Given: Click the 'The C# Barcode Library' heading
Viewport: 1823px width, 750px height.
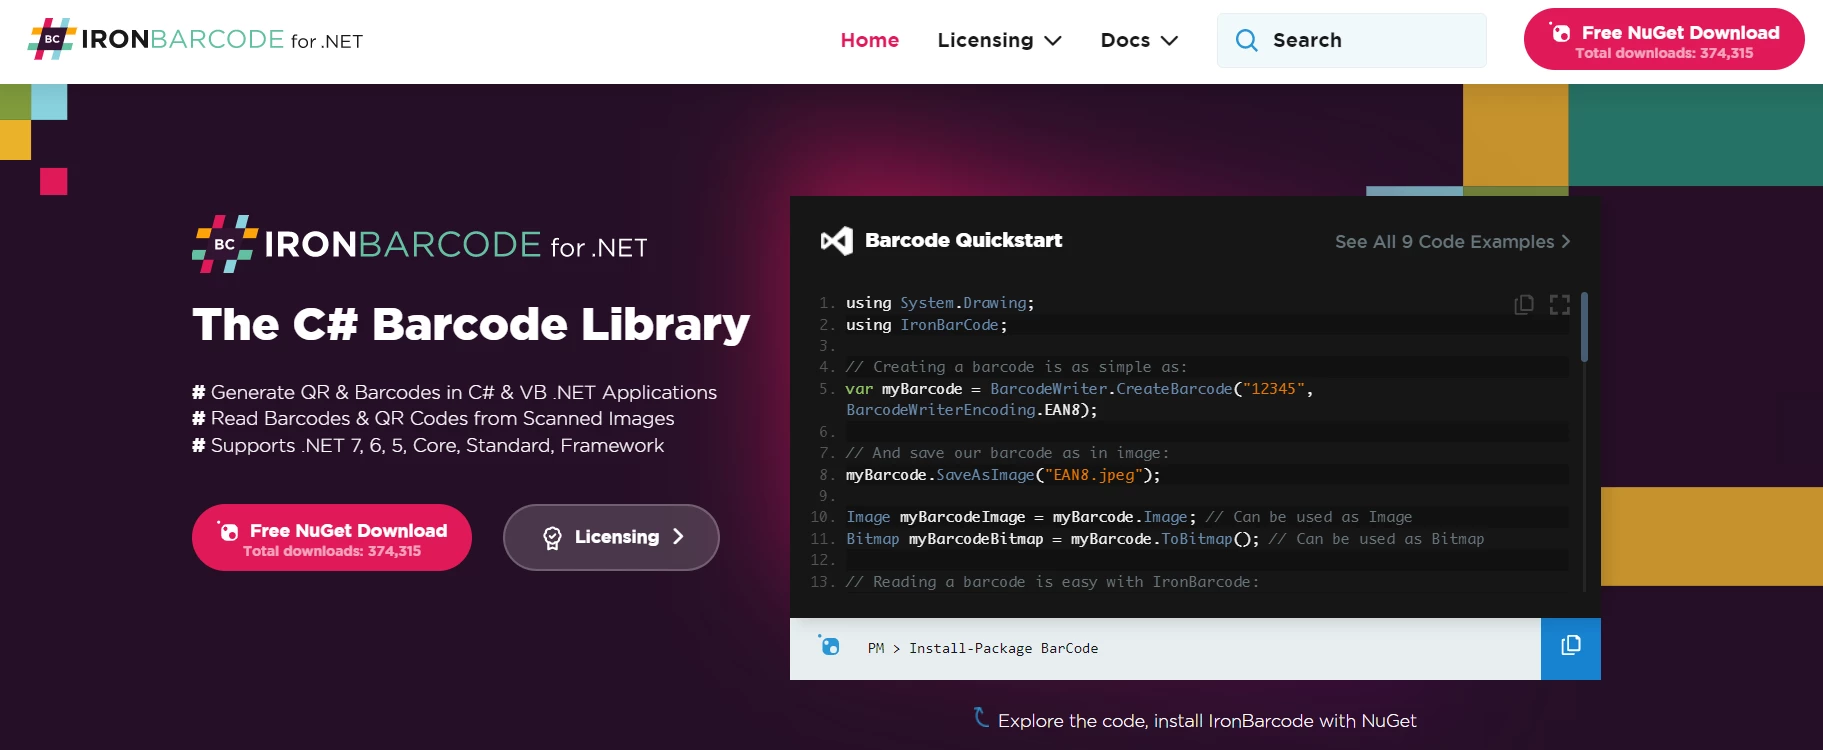Looking at the screenshot, I should pyautogui.click(x=471, y=324).
